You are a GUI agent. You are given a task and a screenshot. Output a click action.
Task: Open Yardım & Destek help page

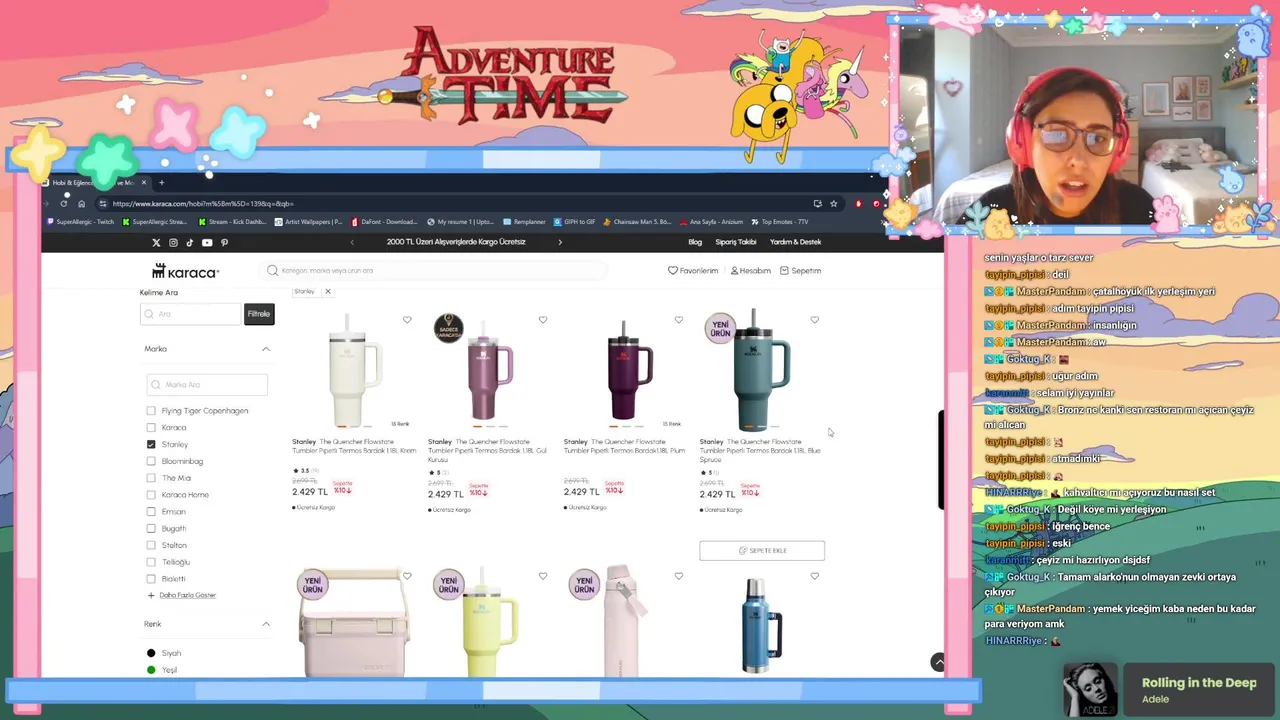(x=795, y=242)
